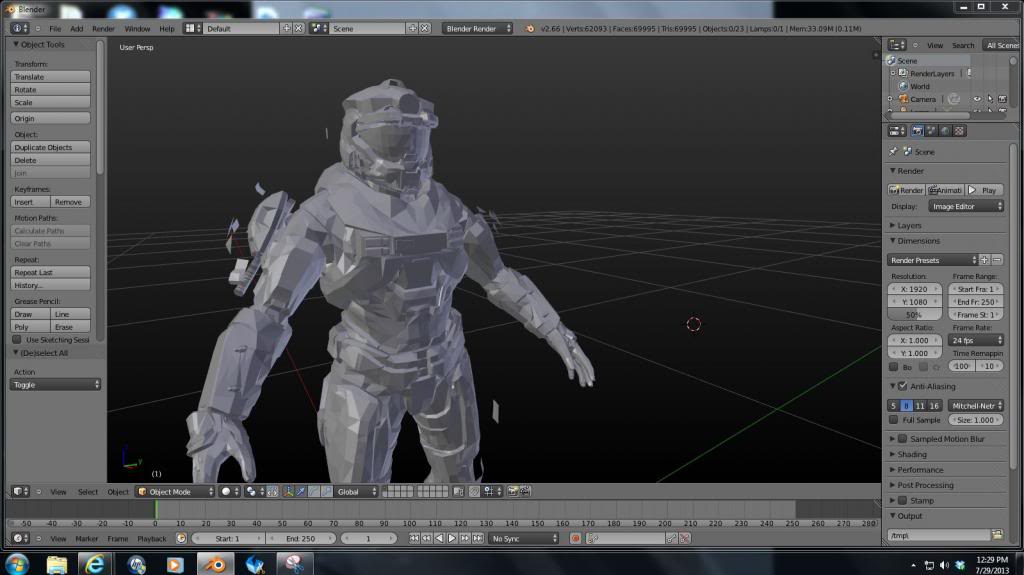The image size is (1024, 575).
Task: Open the Render properties camera tab
Action: [x=918, y=131]
